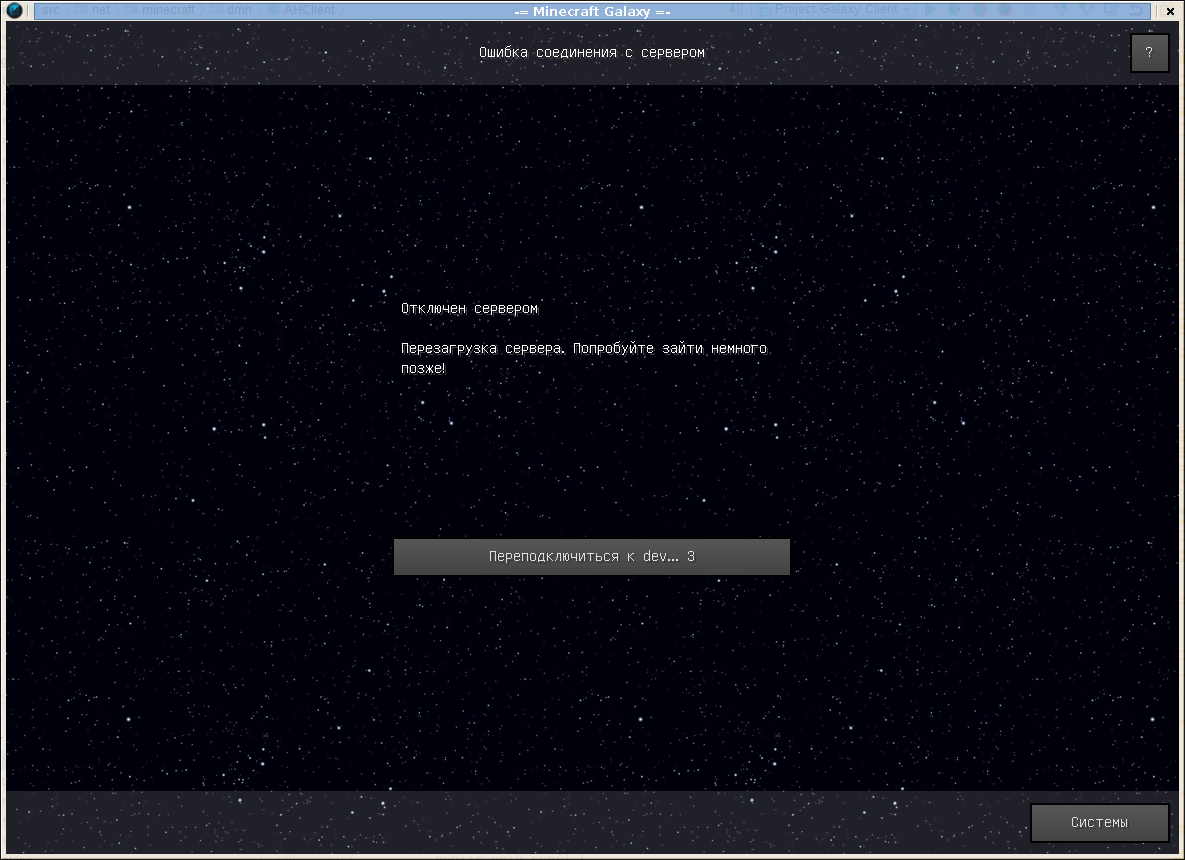Click the countdown number on reconnect button
The height and width of the screenshot is (860, 1185).
[691, 557]
